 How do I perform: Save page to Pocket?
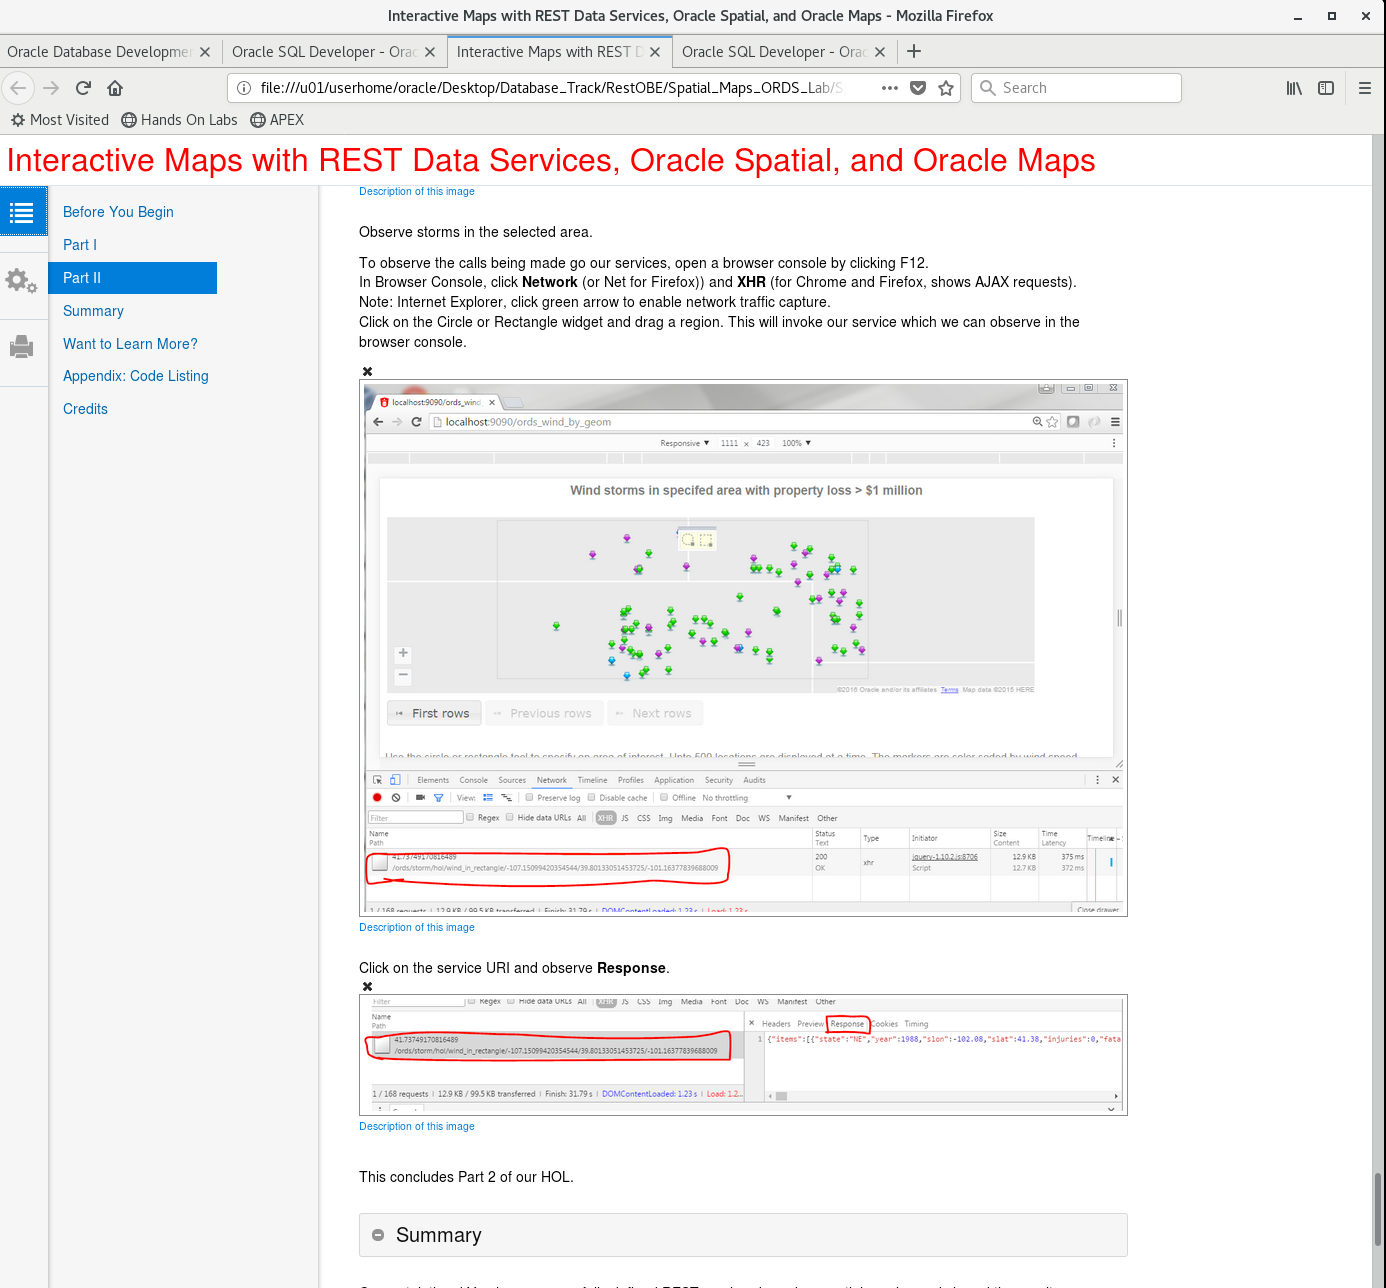[x=918, y=88]
